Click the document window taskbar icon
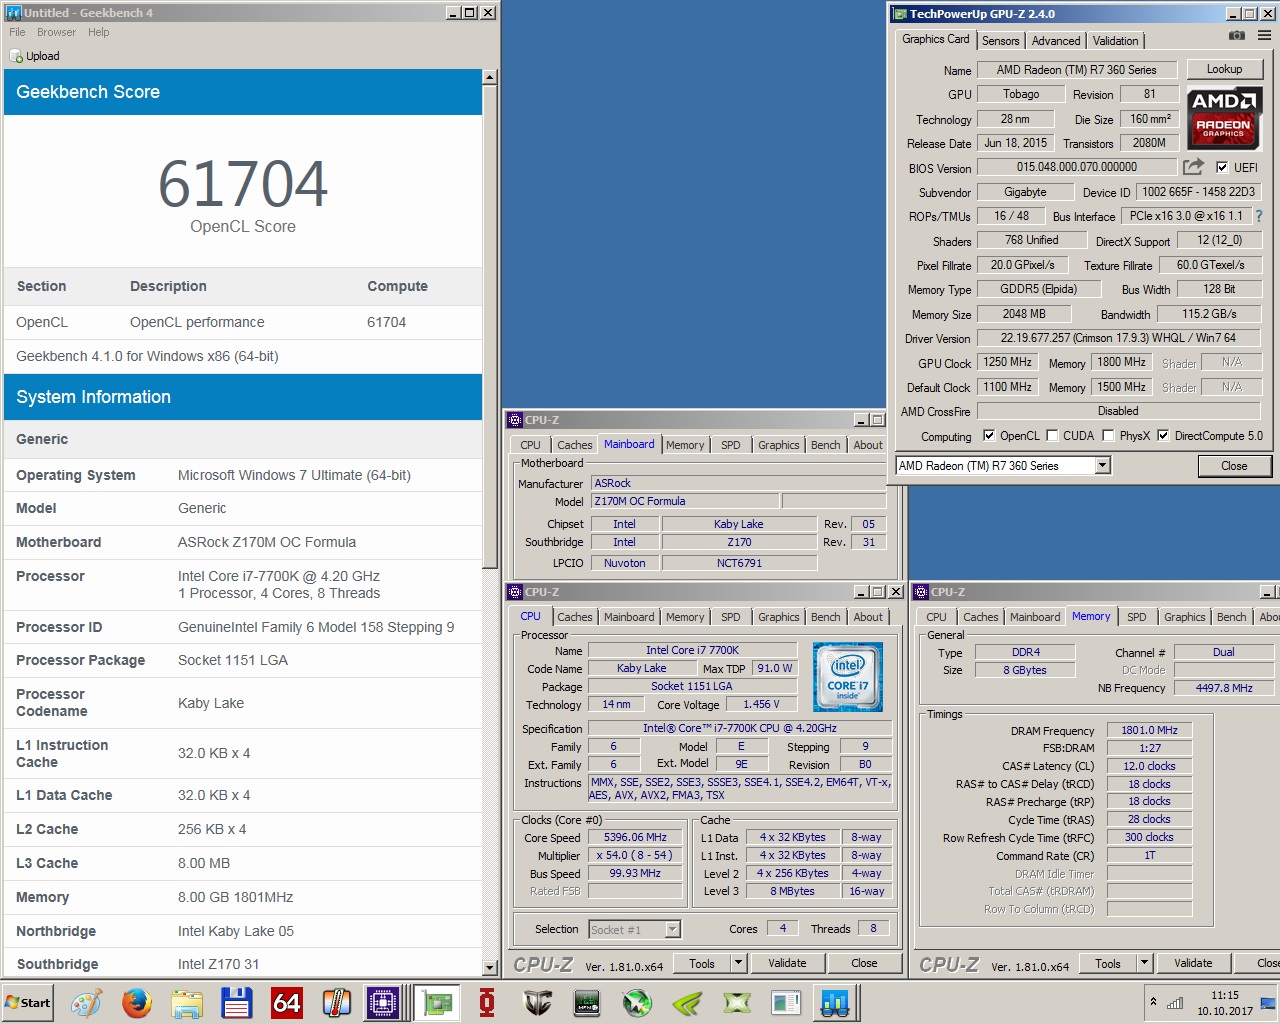This screenshot has height=1024, width=1280. click(787, 1003)
